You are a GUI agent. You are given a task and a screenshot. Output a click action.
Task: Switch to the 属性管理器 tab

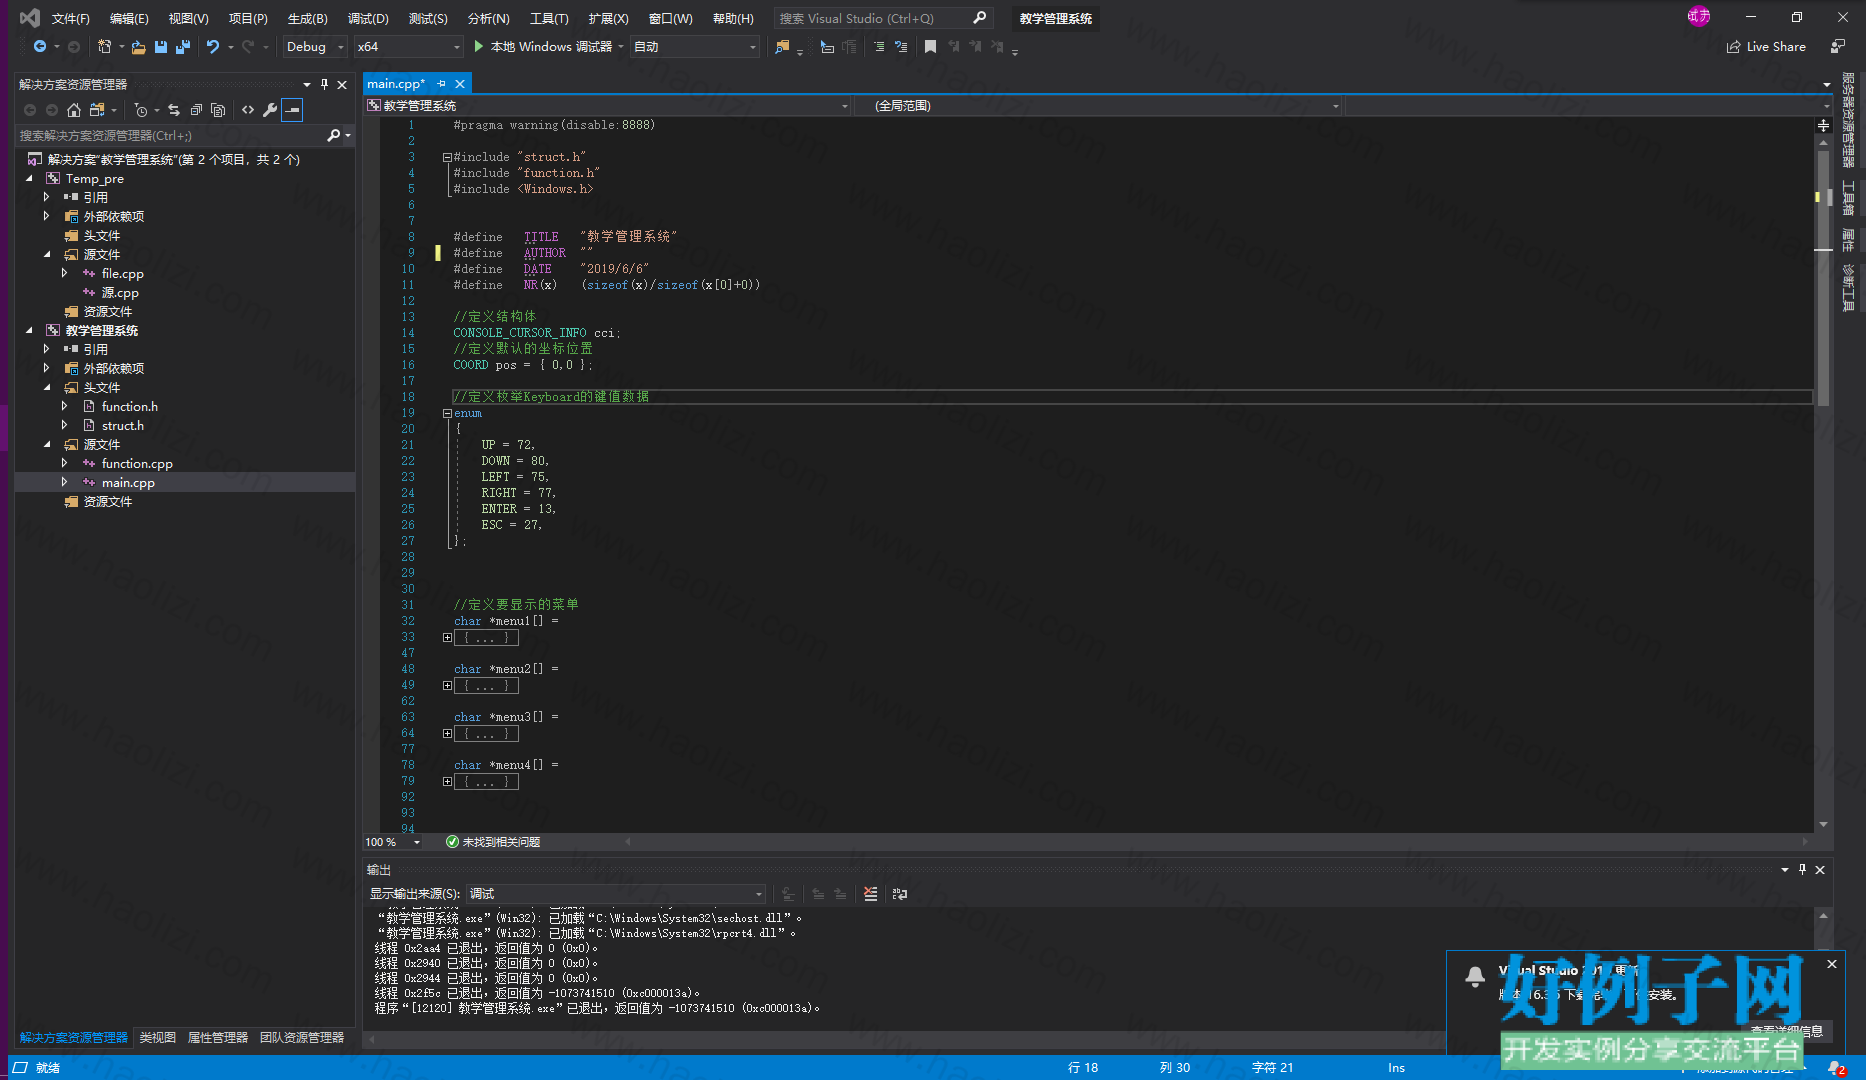[x=218, y=1038]
